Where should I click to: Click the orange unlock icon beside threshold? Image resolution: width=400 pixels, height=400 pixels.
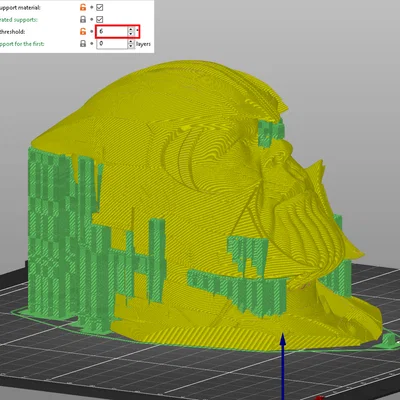[x=83, y=32]
